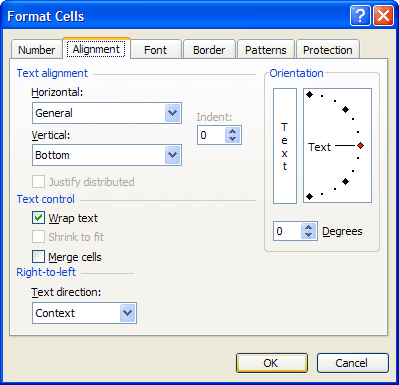Open the Protection tab
The image size is (399, 385).
[x=328, y=50]
